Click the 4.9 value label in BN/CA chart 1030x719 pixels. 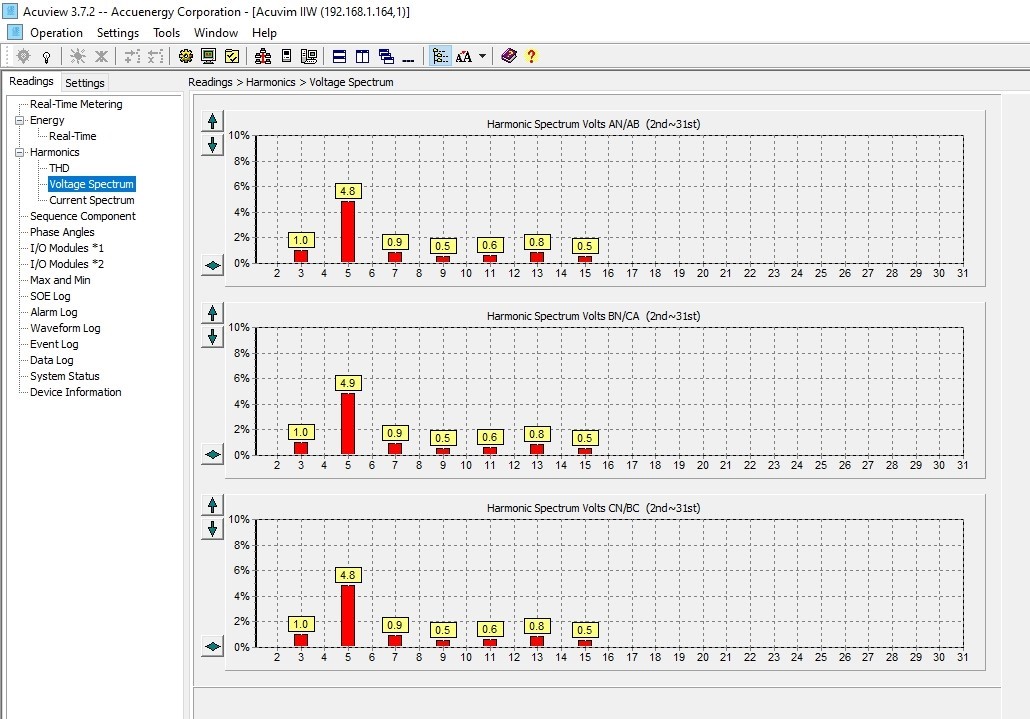pyautogui.click(x=347, y=383)
